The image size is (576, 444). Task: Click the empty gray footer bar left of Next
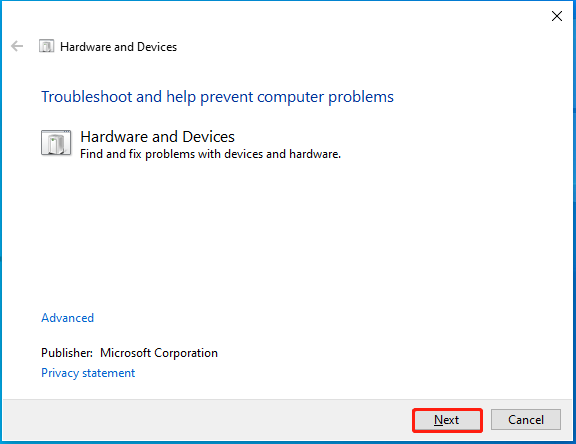(x=206, y=420)
